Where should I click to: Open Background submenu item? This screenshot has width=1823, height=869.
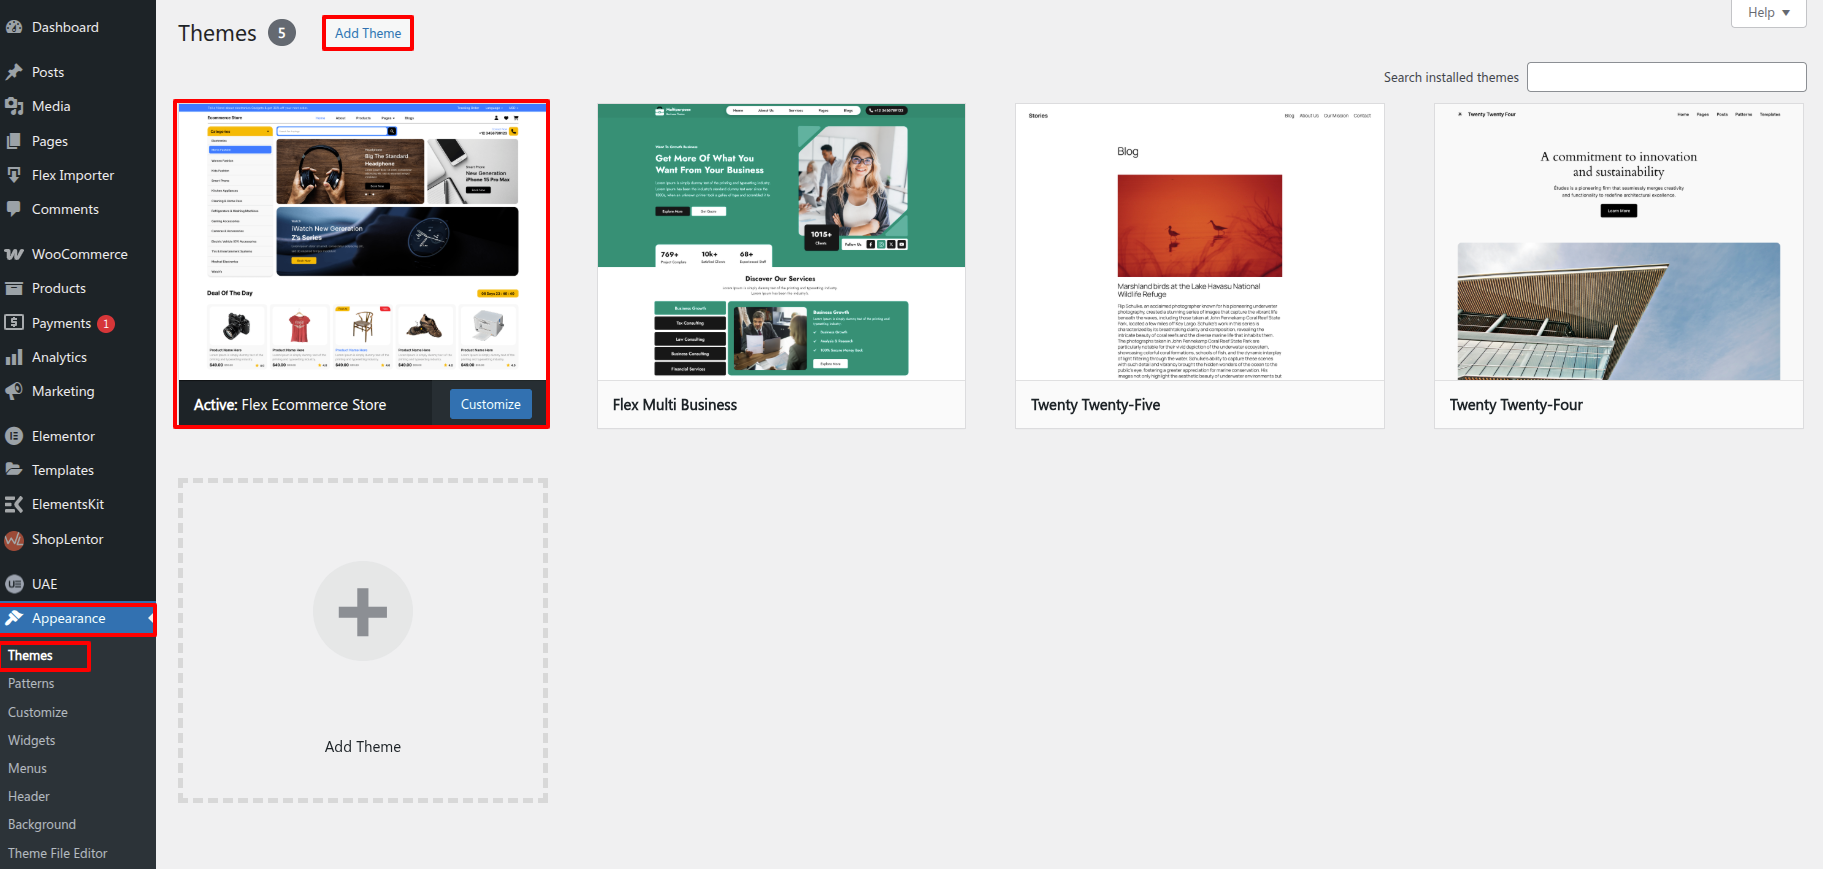coord(42,824)
